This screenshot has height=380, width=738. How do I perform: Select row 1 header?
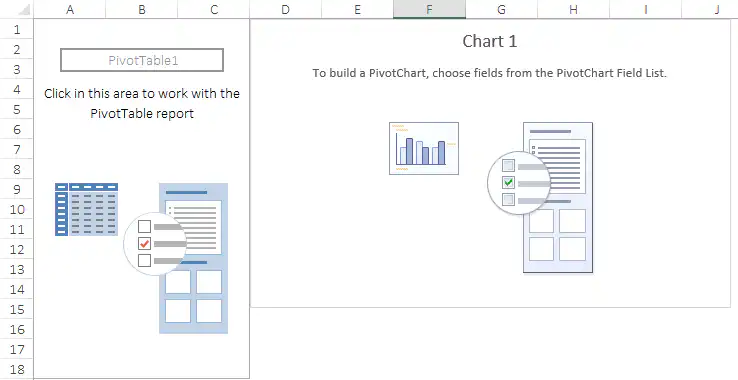pos(17,30)
